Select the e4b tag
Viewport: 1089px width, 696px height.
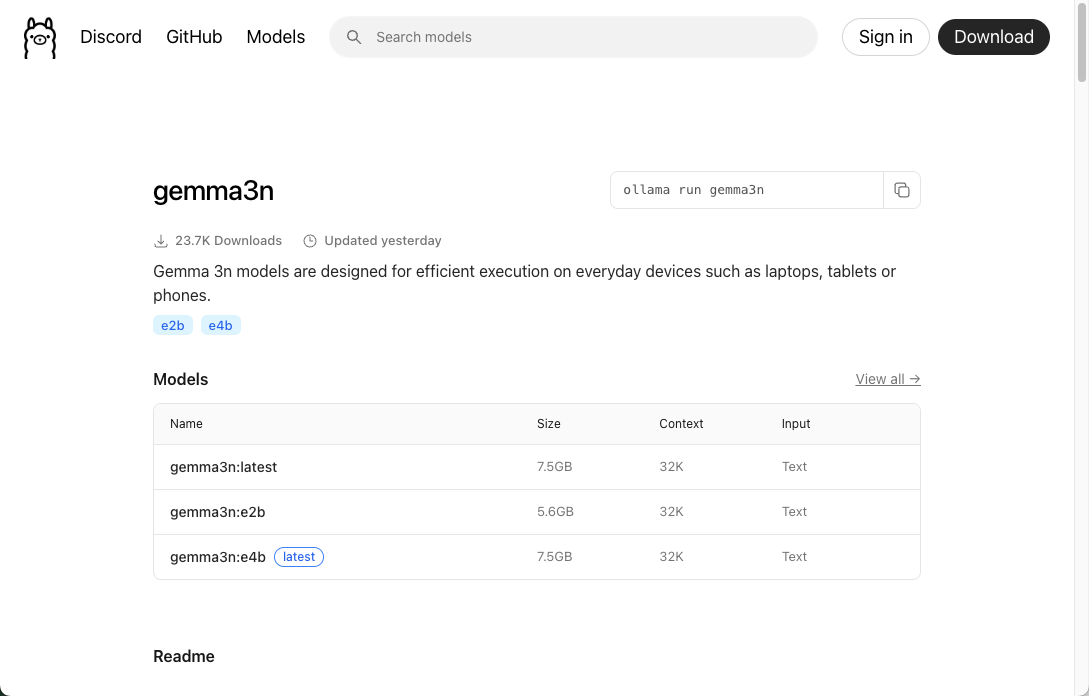(x=221, y=325)
